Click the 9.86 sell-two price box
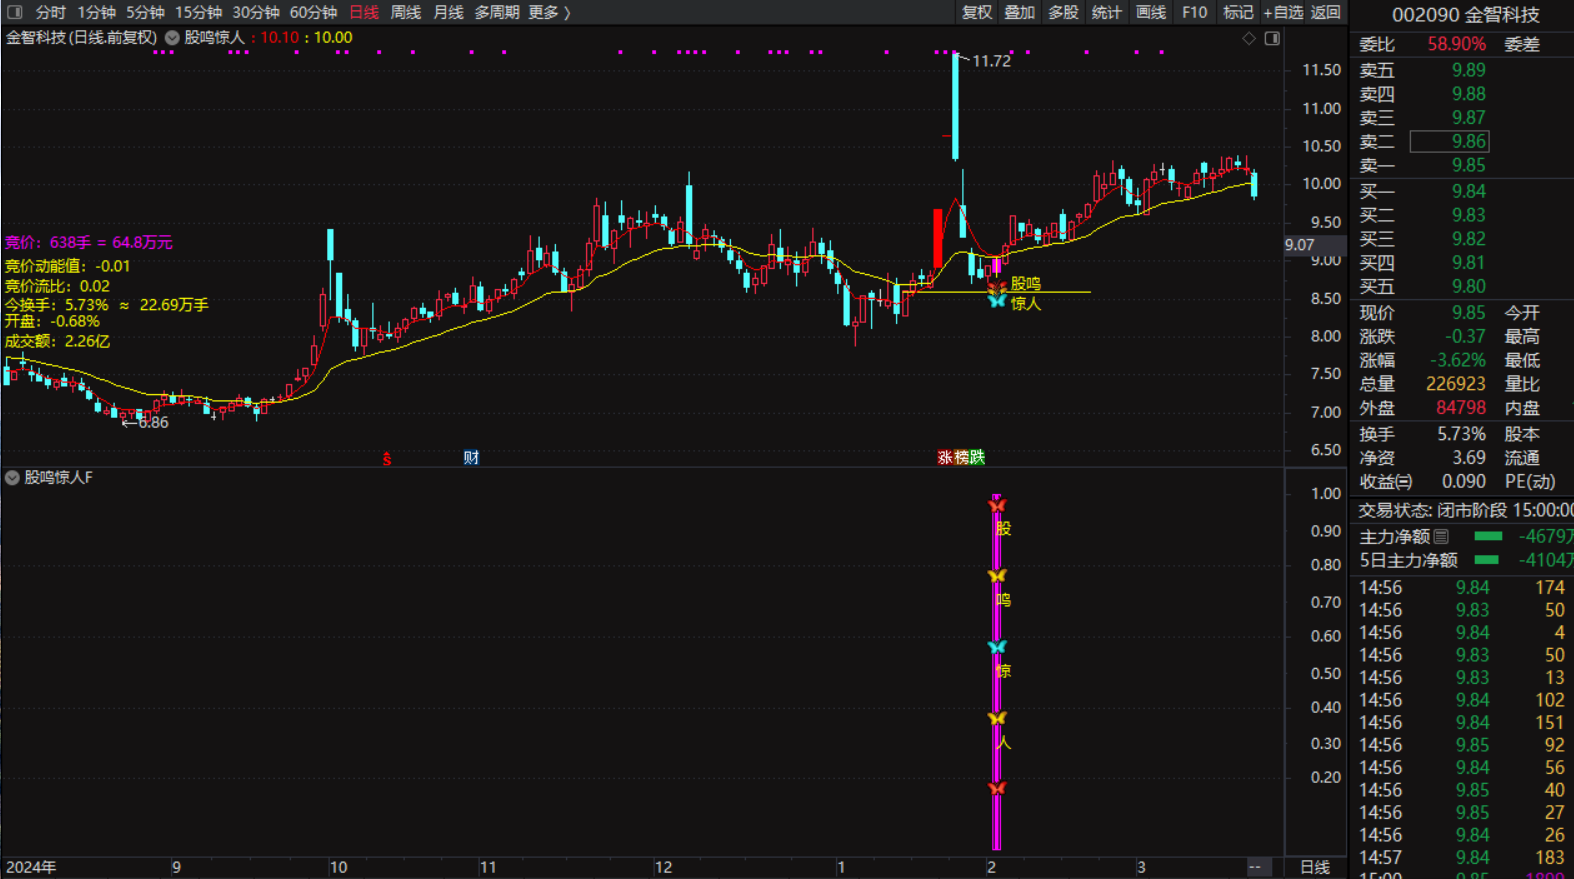The width and height of the screenshot is (1574, 879). 1449,142
